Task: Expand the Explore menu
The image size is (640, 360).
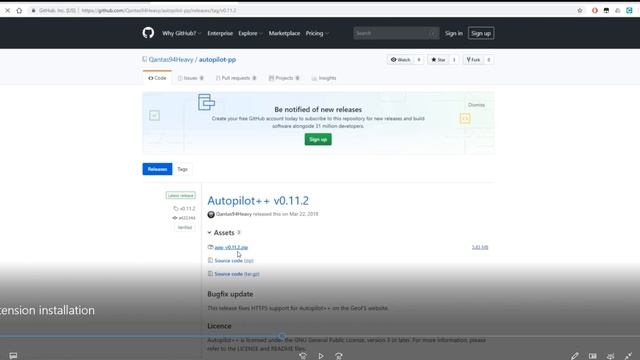Action: coord(250,33)
